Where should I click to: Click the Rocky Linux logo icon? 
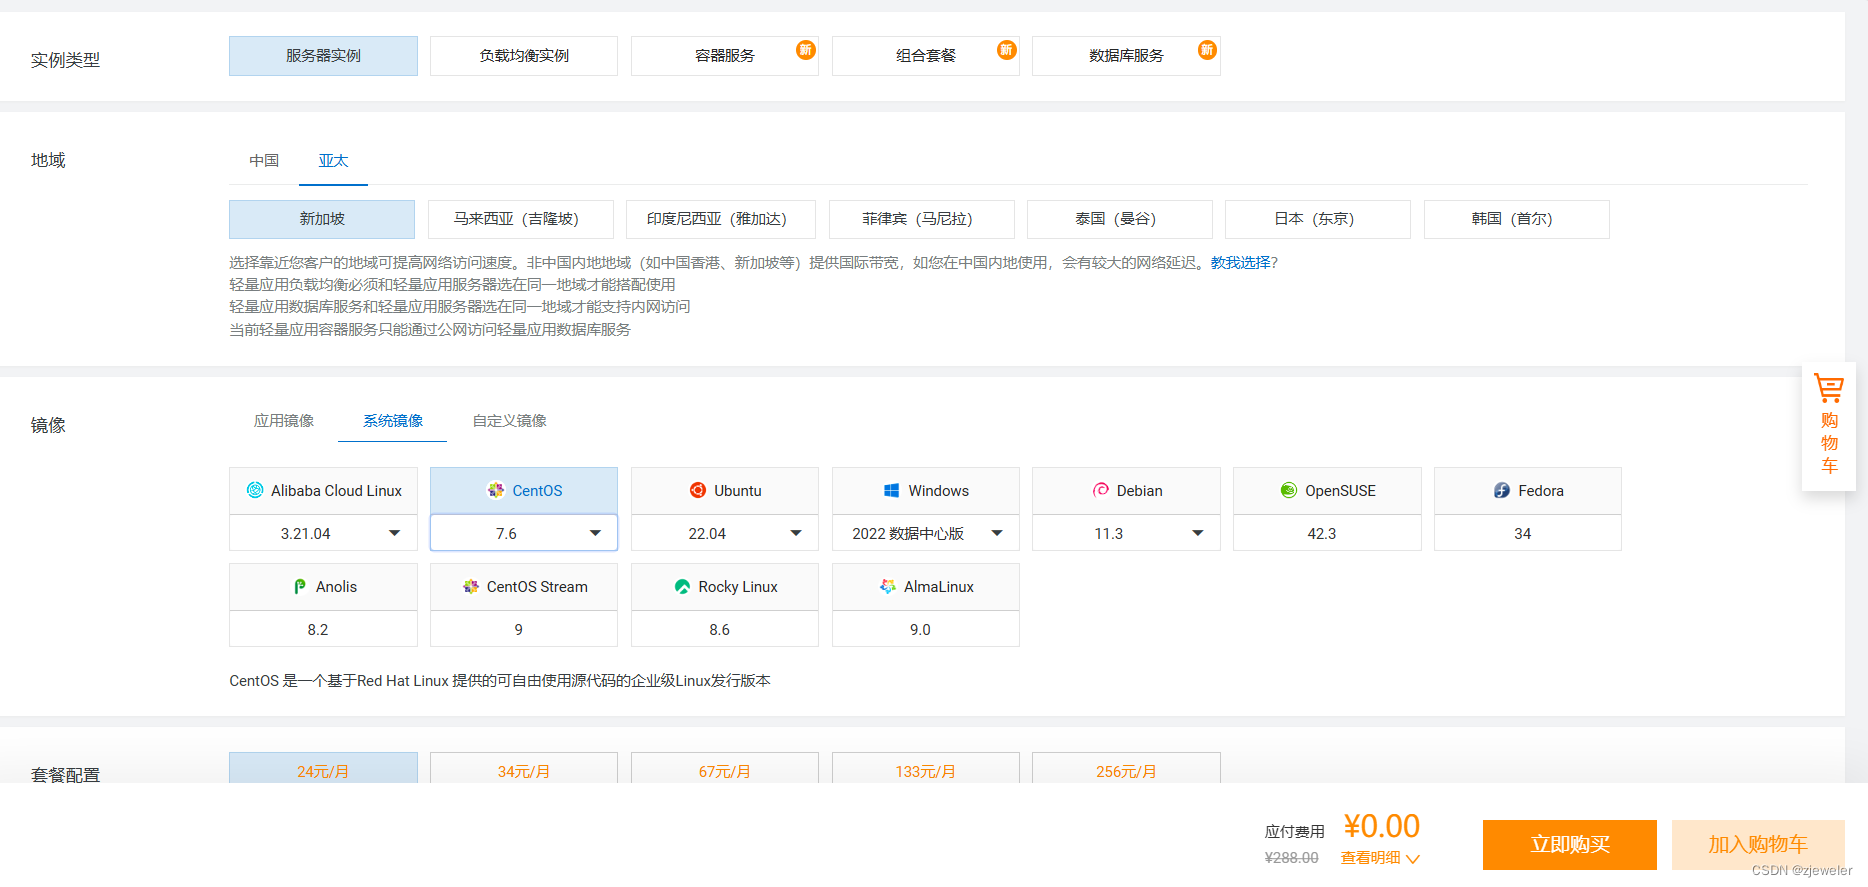683,586
